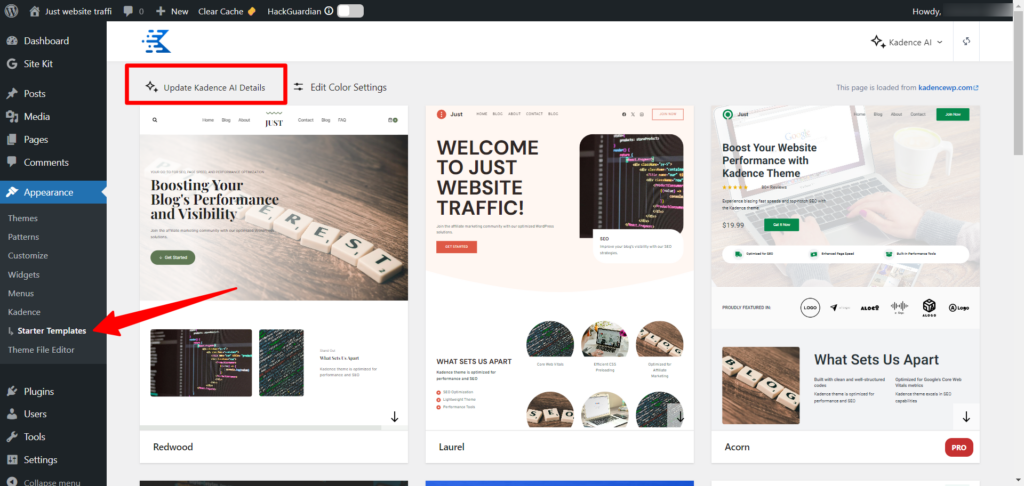Click the Redwood preview scroll-down arrow
The height and width of the screenshot is (486, 1024).
point(394,417)
